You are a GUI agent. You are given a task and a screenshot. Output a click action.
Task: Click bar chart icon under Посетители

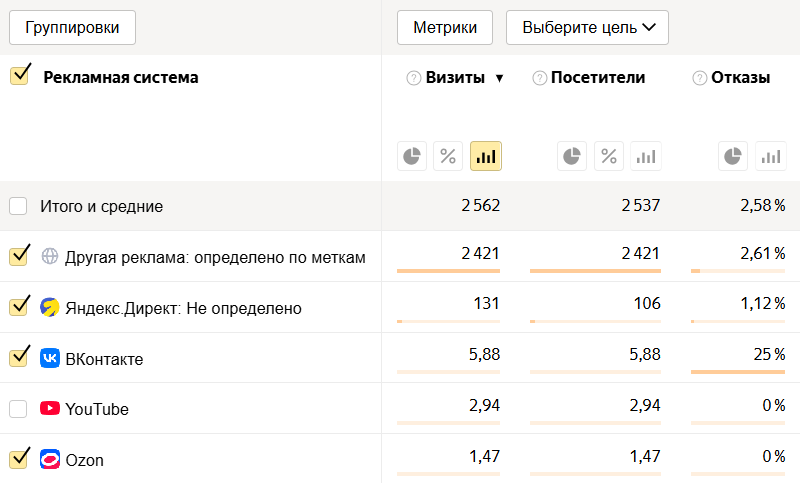[x=647, y=156]
